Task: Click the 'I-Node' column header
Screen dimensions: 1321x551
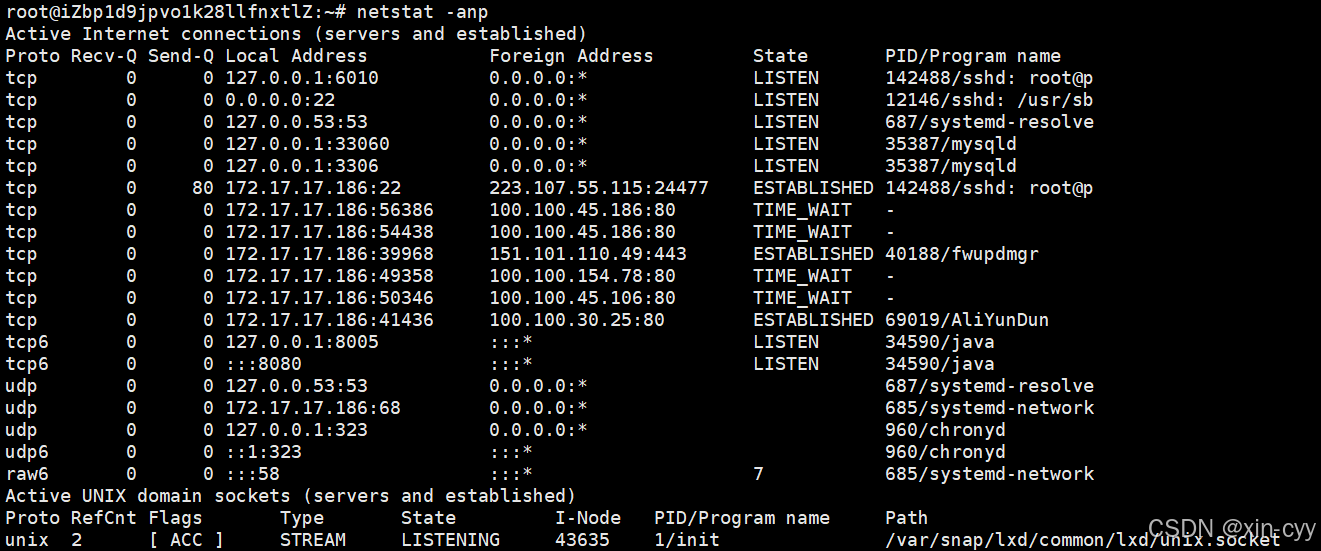Action: click(588, 518)
